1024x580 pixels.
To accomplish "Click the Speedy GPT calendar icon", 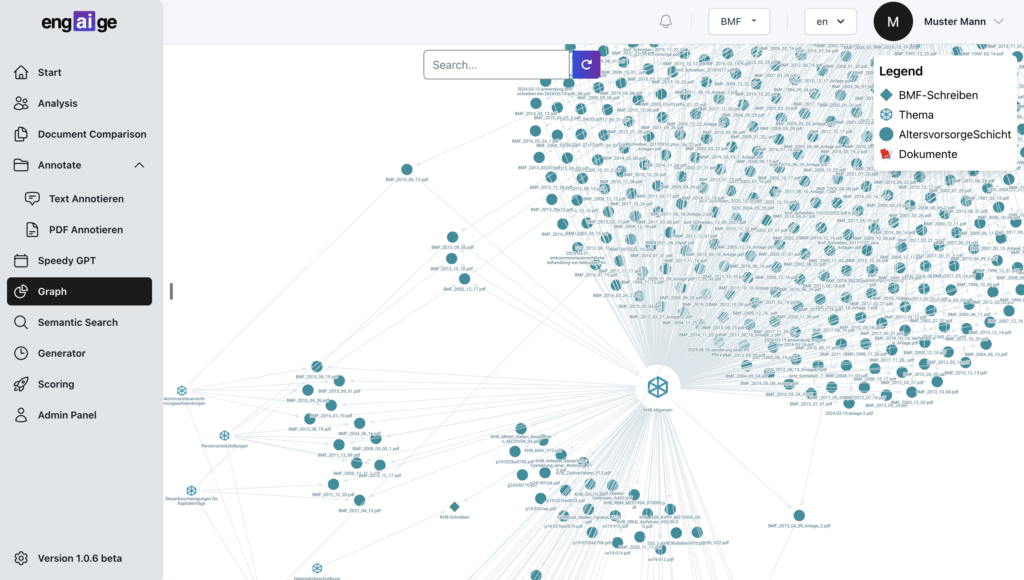I will pyautogui.click(x=21, y=261).
